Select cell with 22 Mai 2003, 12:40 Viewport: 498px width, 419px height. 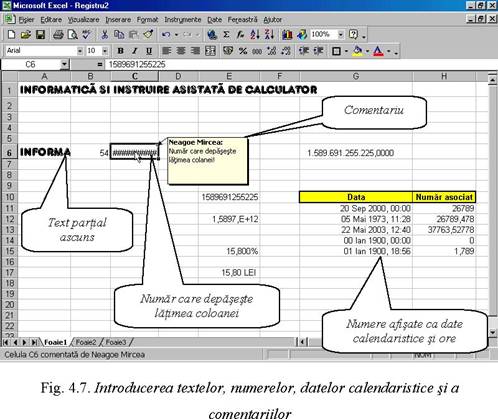pos(356,230)
